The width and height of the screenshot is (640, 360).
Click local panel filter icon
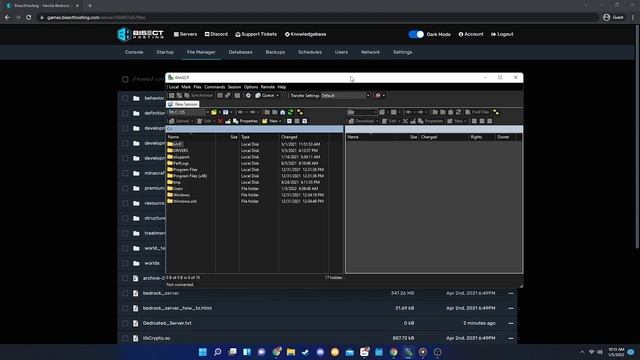coord(227,112)
